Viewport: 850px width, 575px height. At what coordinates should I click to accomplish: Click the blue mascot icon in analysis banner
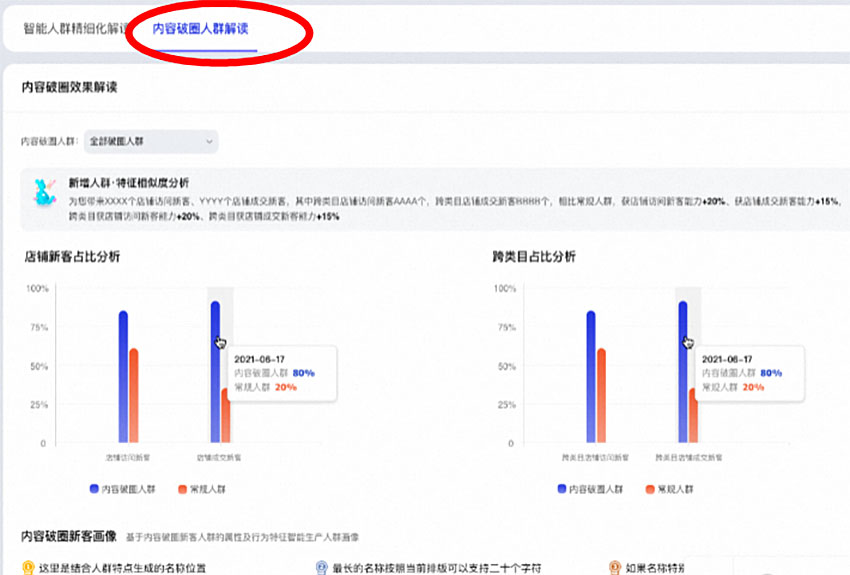click(x=44, y=192)
